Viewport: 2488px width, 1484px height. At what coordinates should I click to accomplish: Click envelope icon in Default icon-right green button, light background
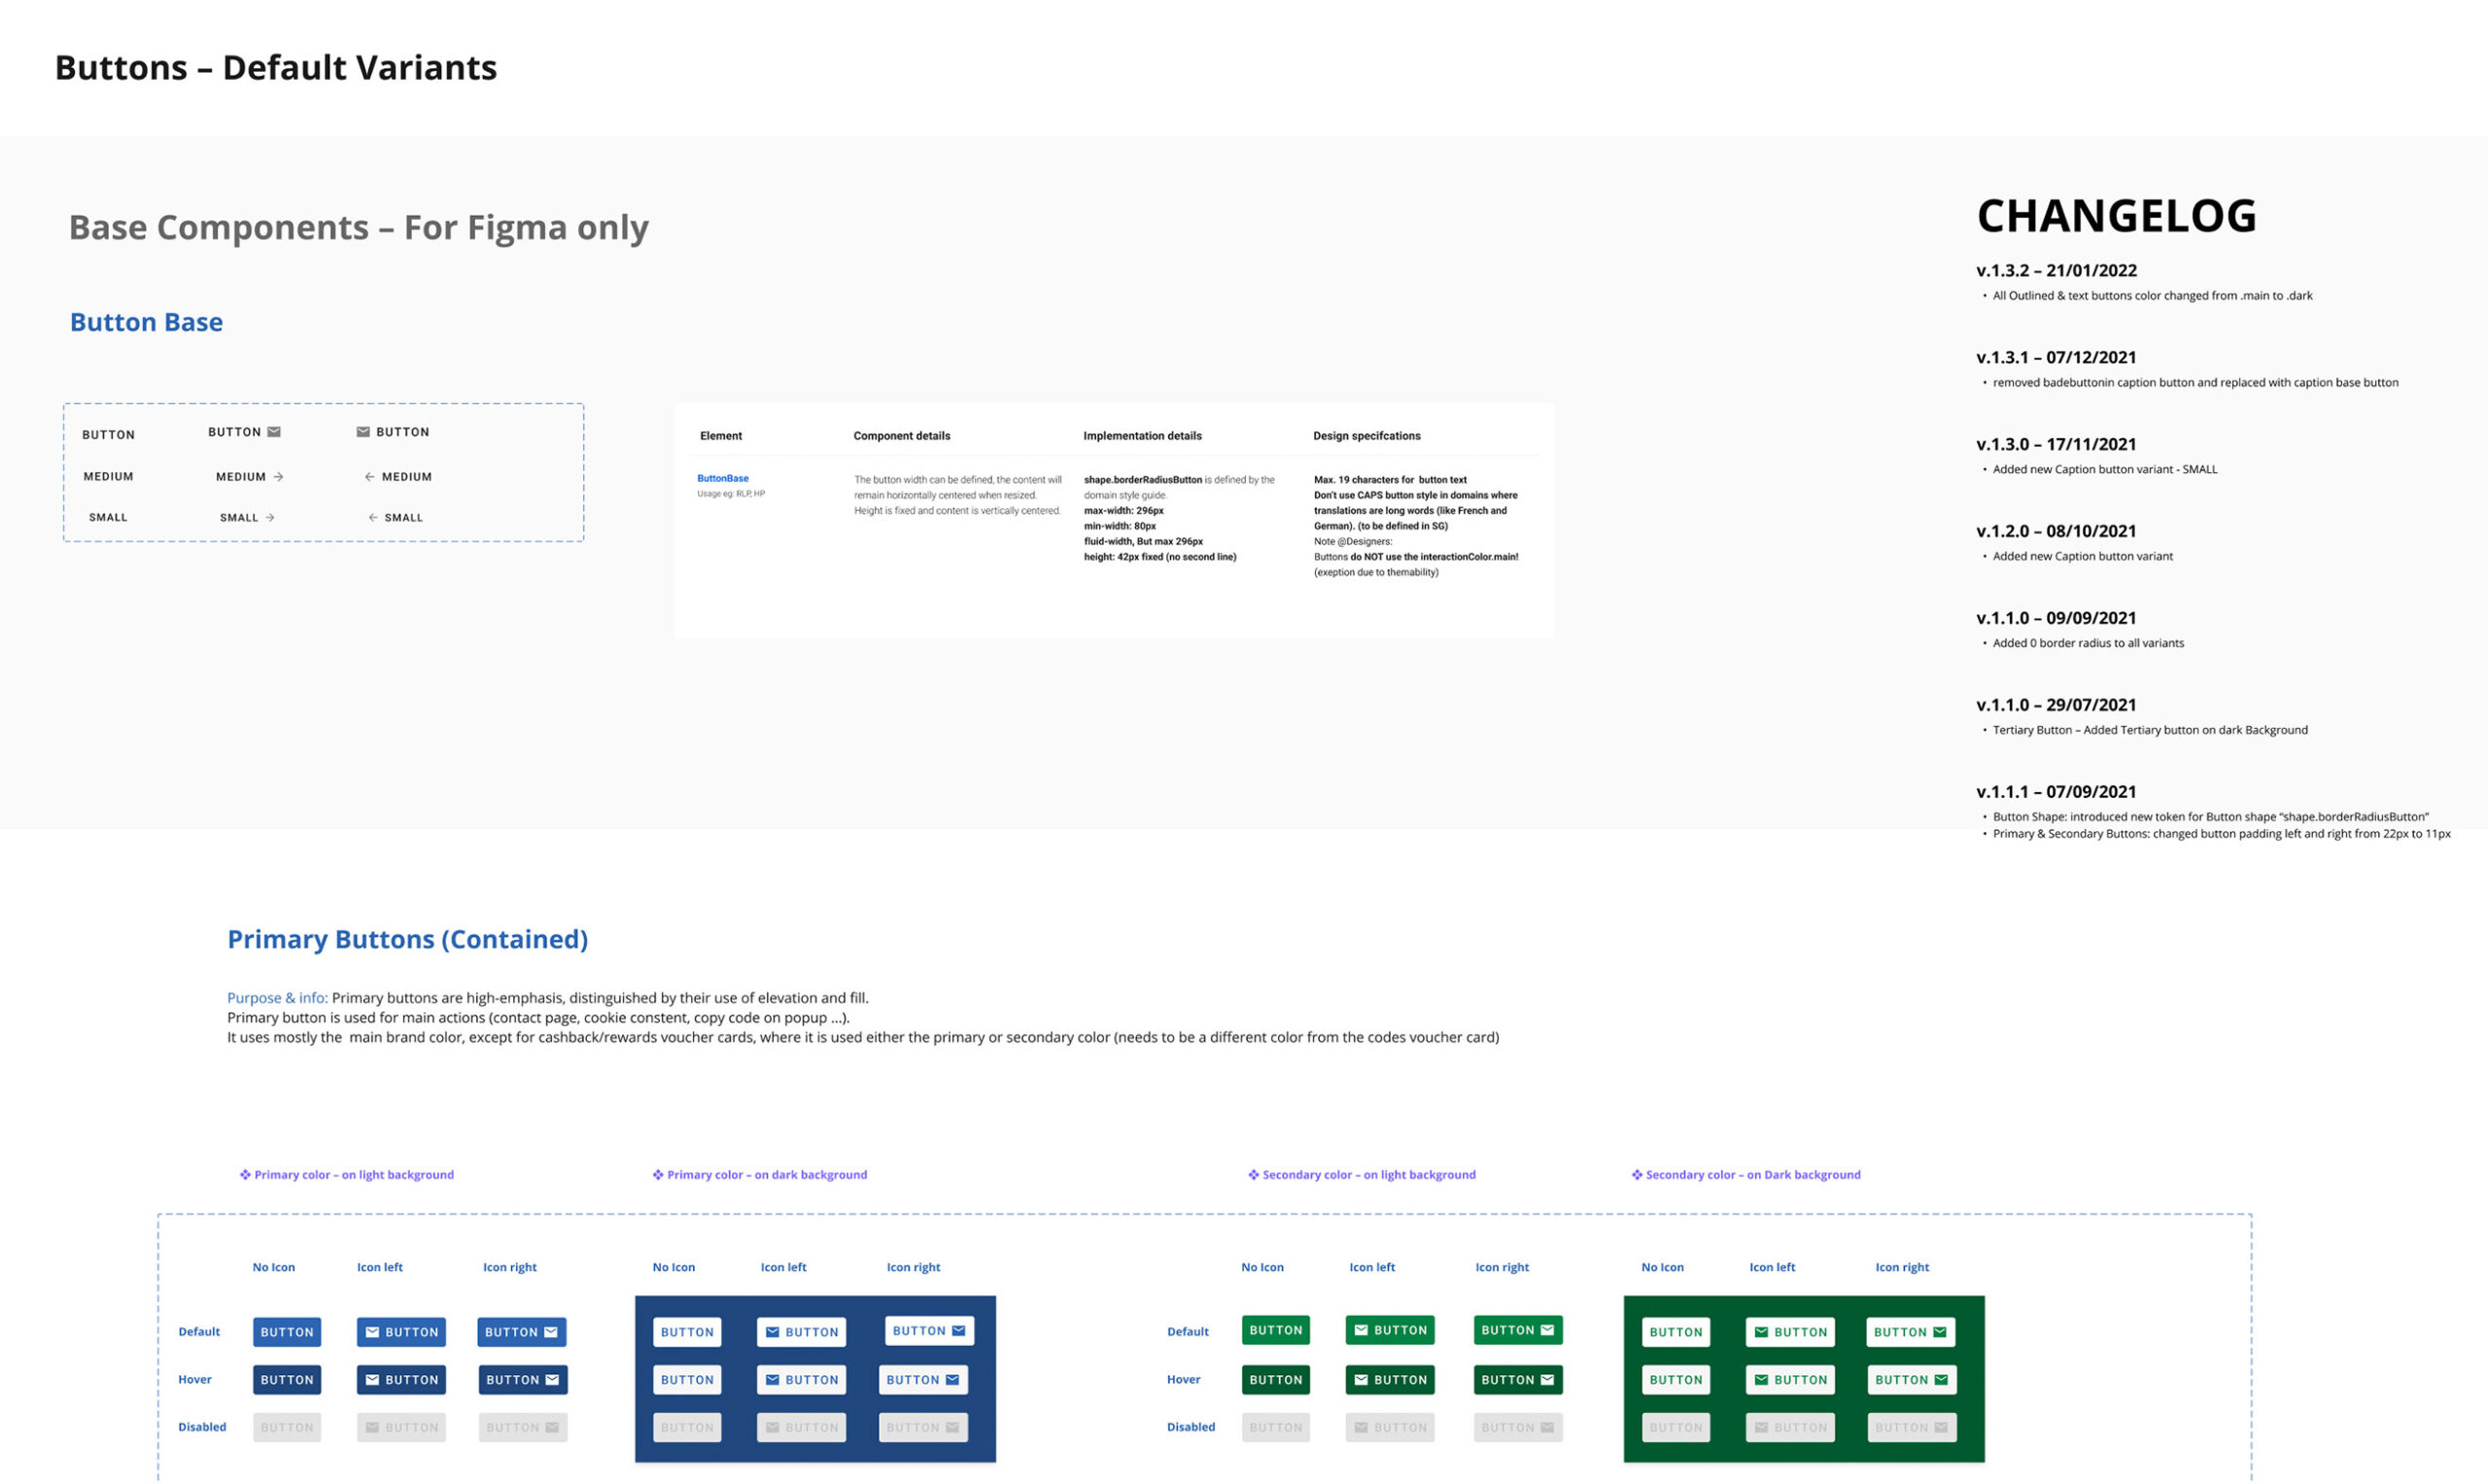1547,1330
